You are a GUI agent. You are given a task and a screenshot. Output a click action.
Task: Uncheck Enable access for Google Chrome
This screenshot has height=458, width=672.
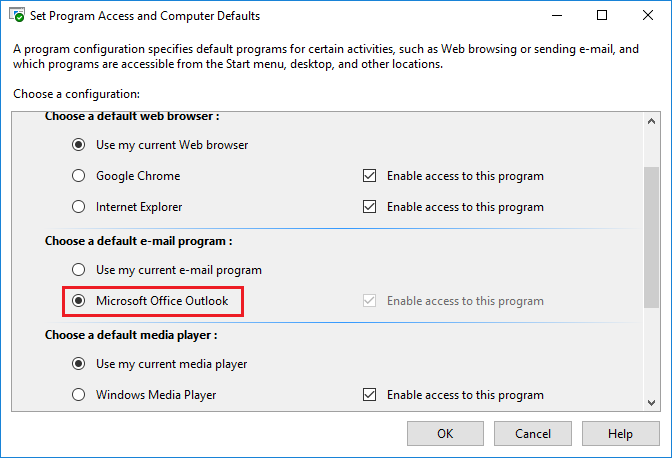[x=369, y=176]
